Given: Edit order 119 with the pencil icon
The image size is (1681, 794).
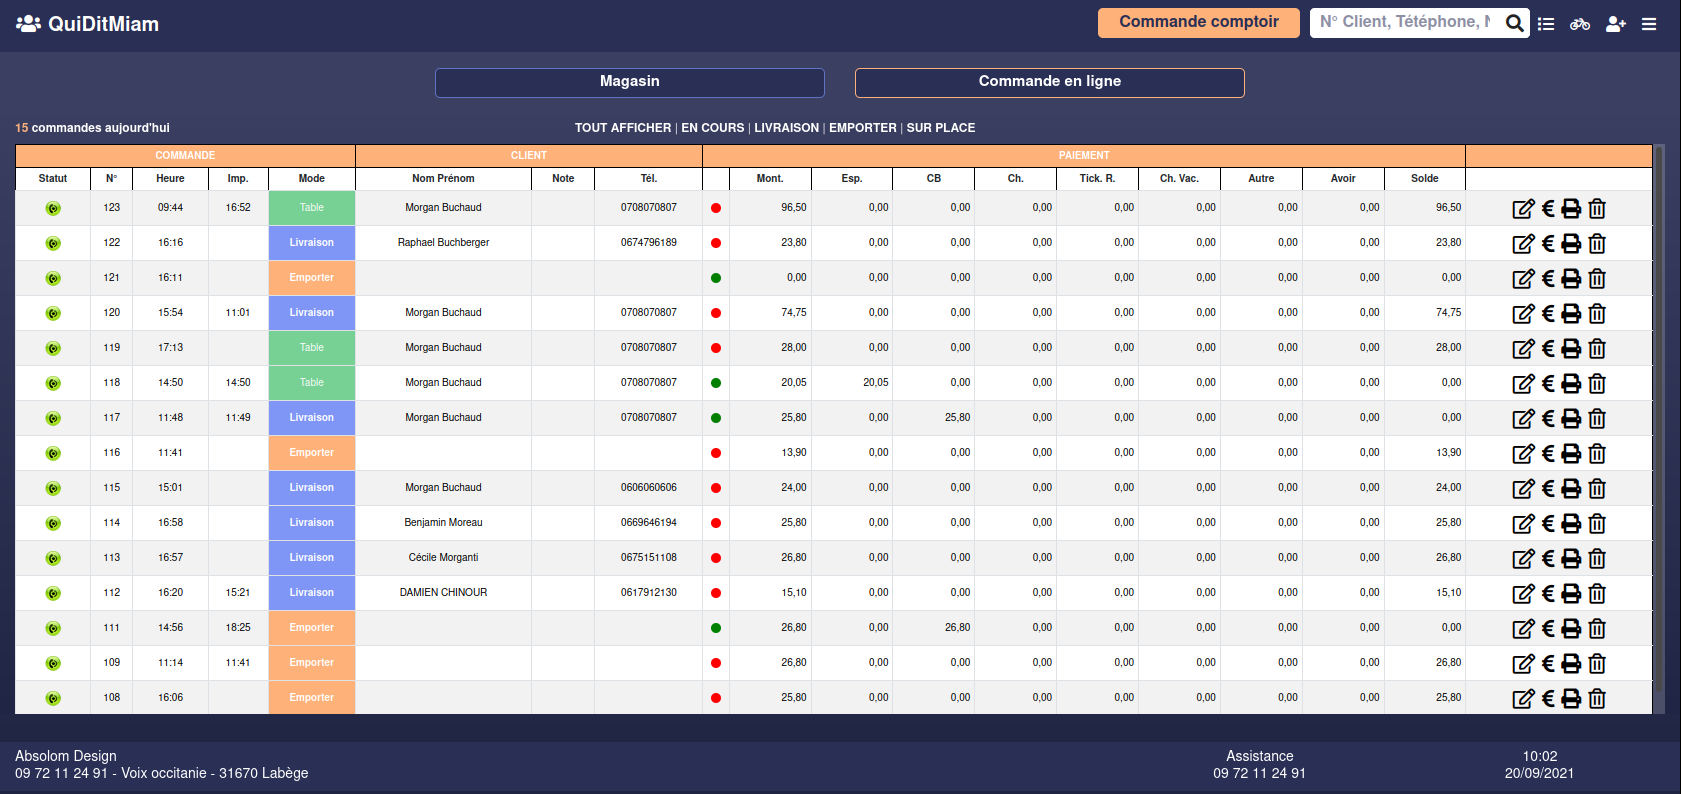Looking at the screenshot, I should click(x=1523, y=348).
